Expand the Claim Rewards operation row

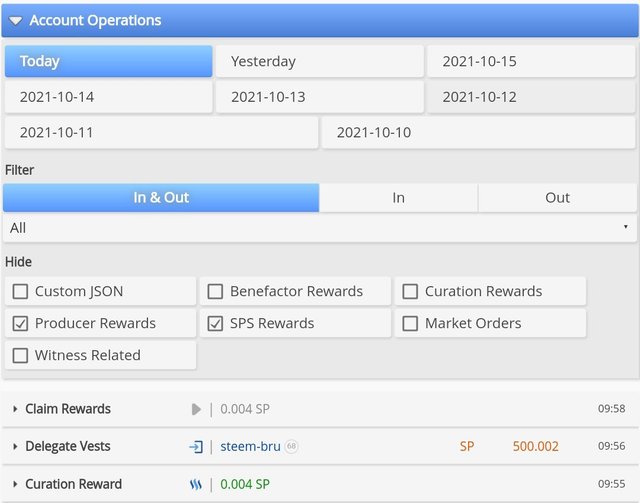(x=15, y=409)
